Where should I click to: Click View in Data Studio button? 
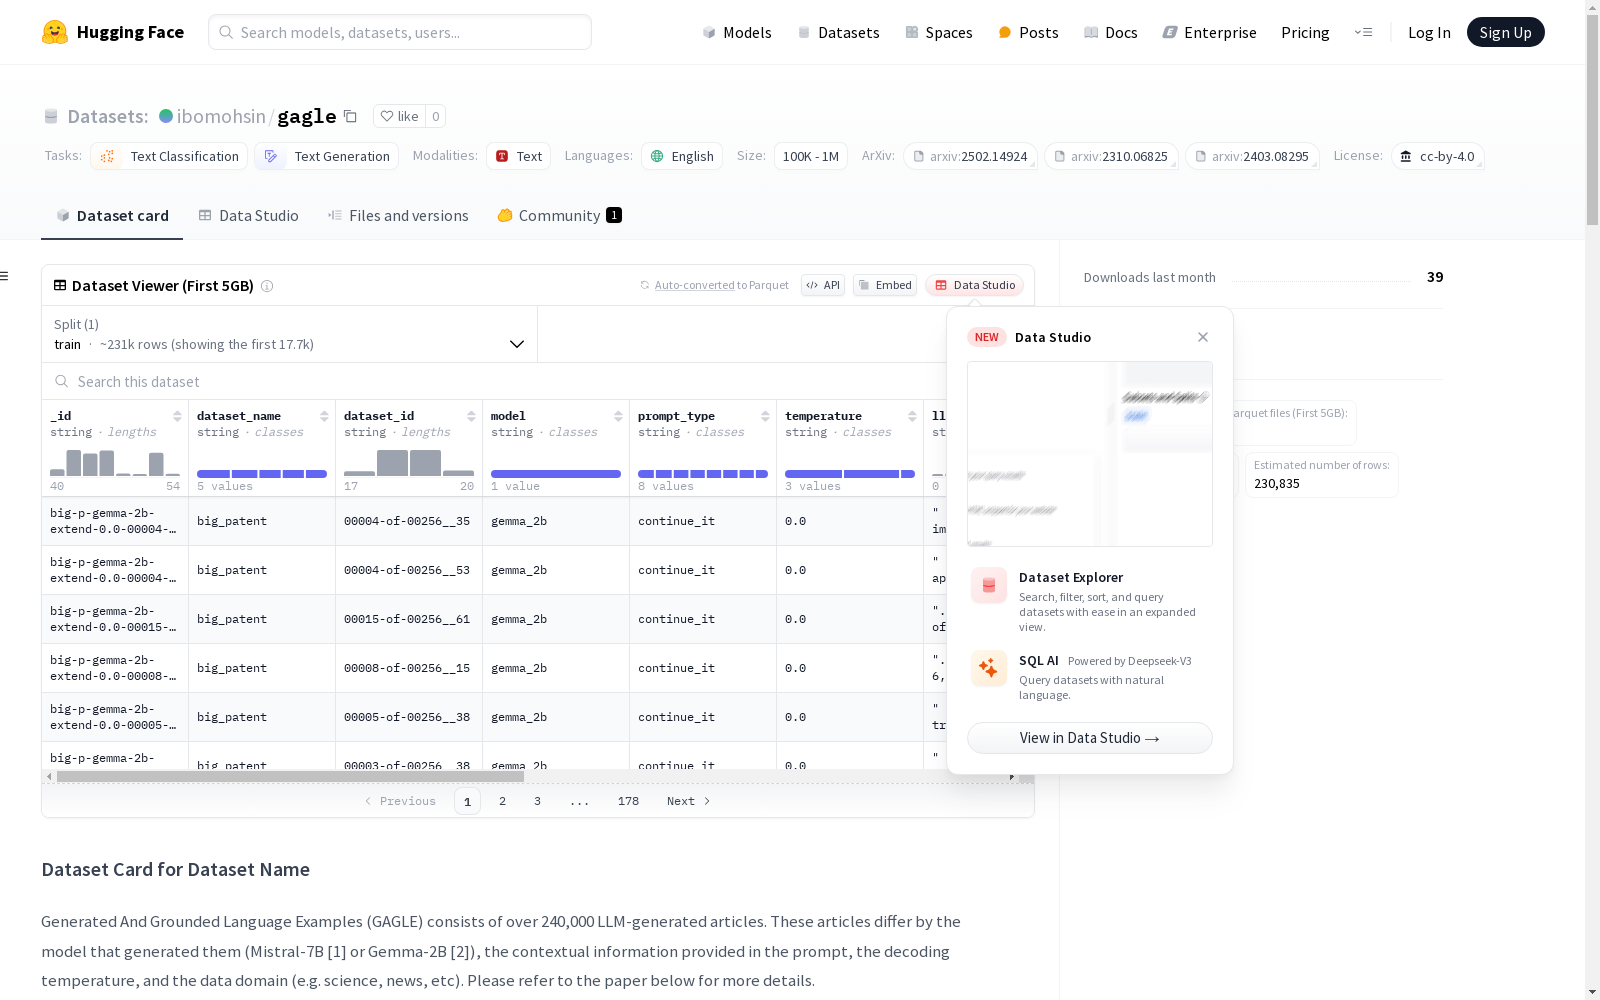coord(1090,738)
